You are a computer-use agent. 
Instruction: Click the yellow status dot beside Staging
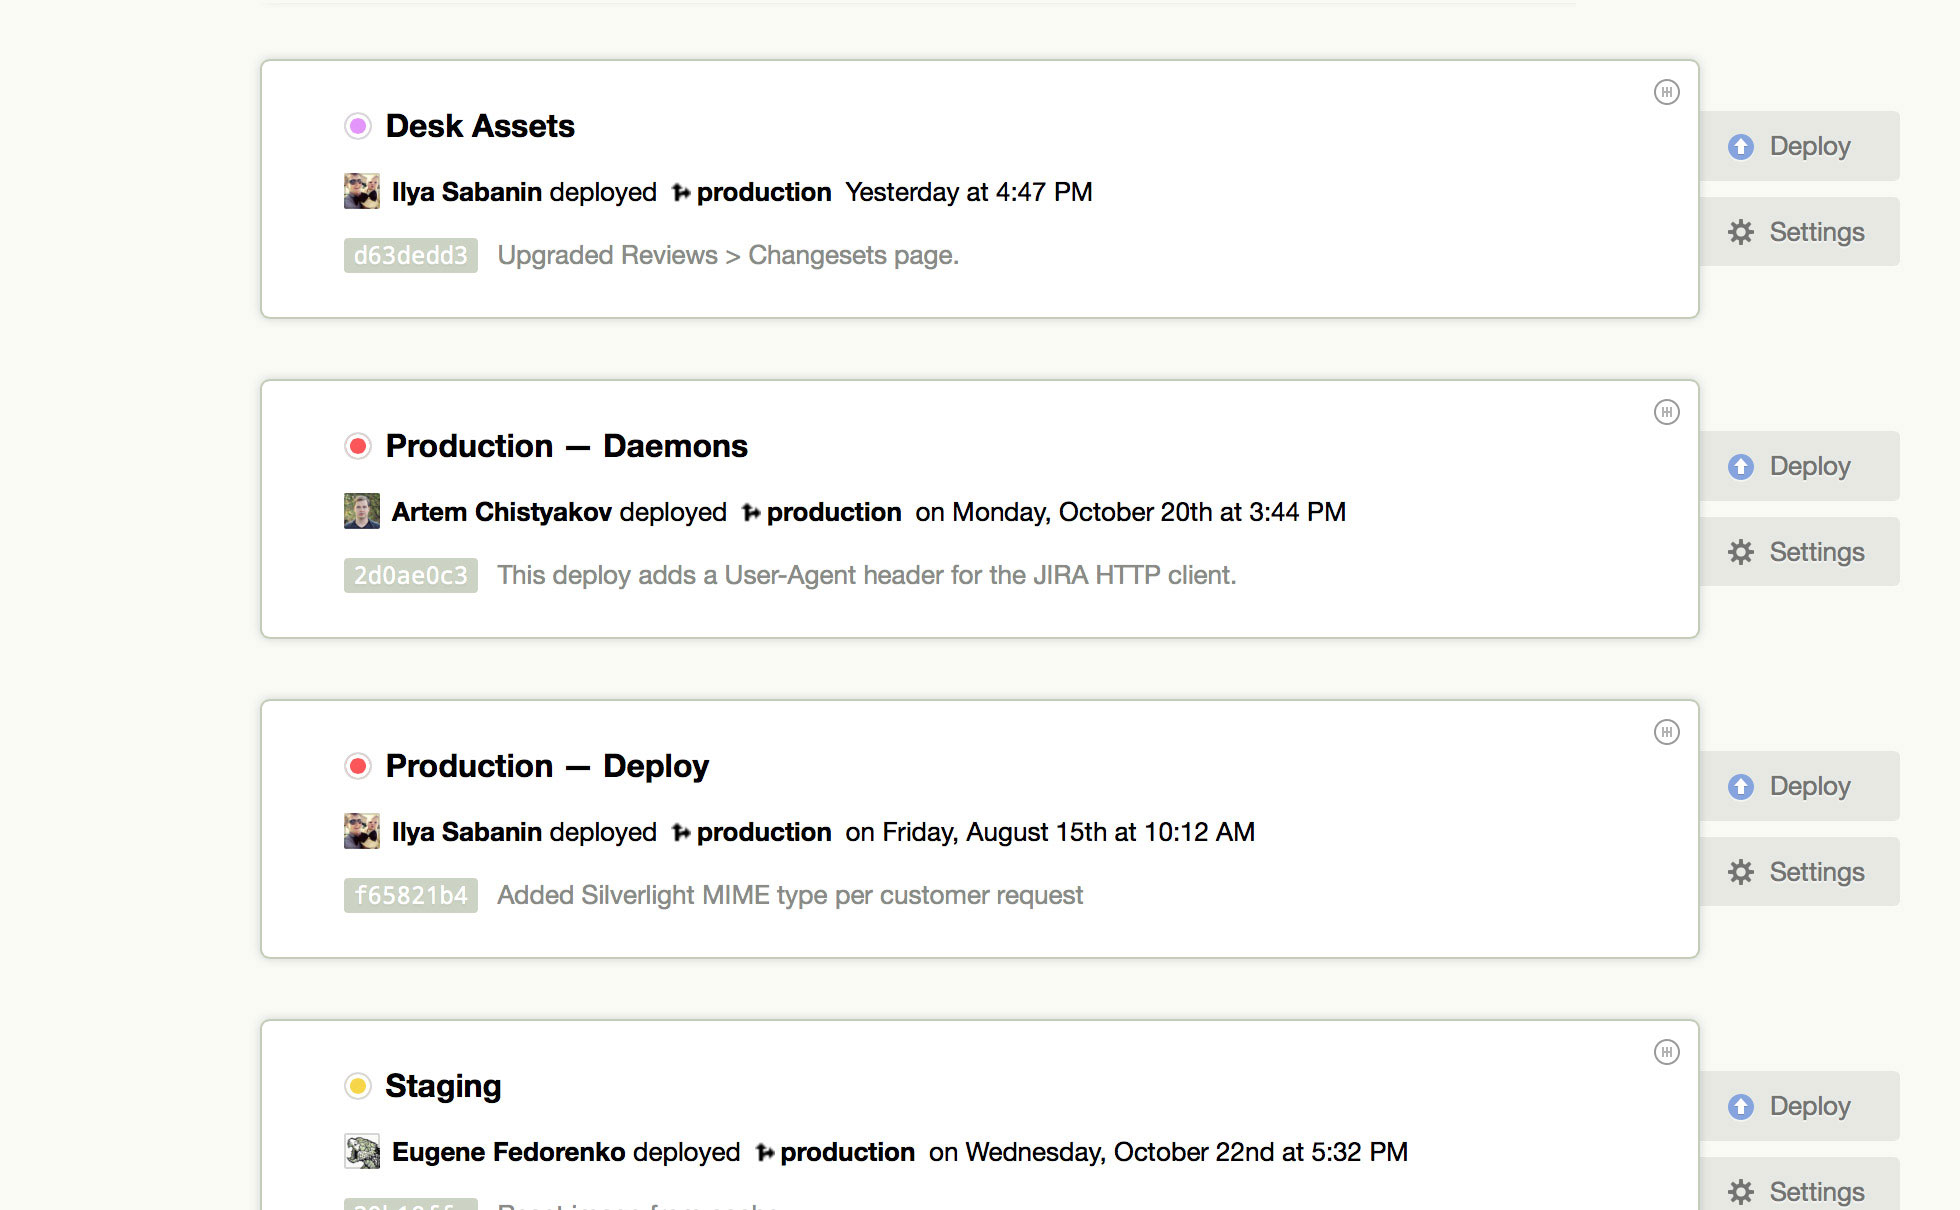[x=358, y=1086]
